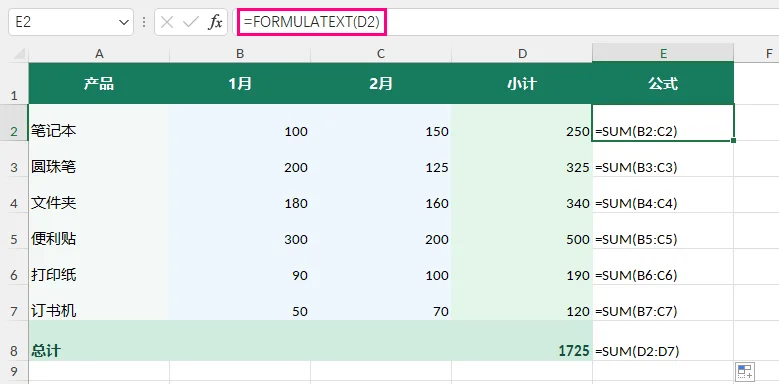Open the Auto Fill Options icon
This screenshot has height=384, width=779.
[x=745, y=371]
